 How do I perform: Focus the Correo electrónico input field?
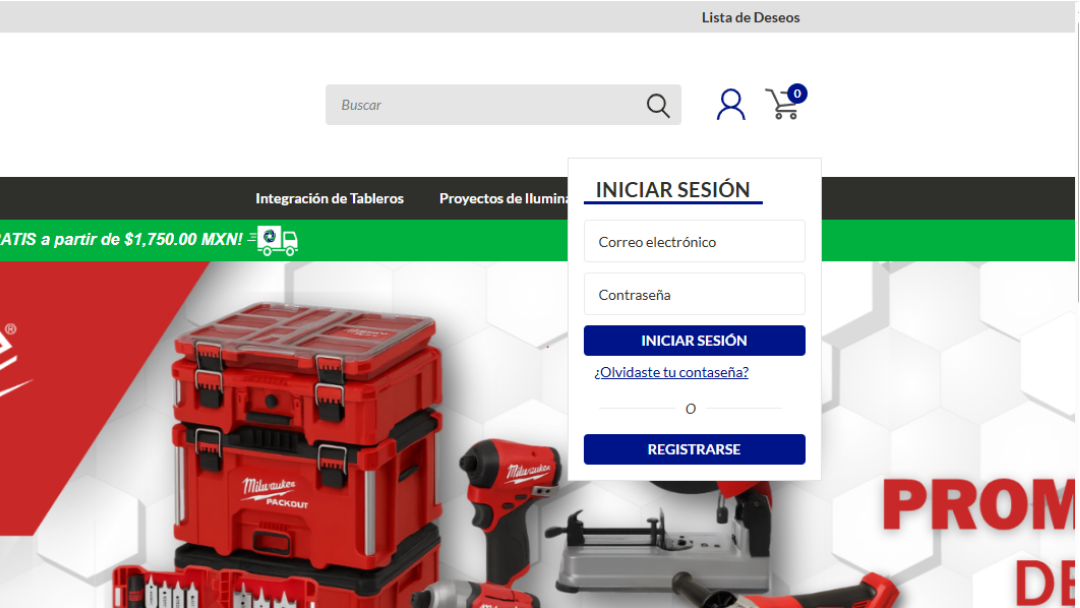694,242
